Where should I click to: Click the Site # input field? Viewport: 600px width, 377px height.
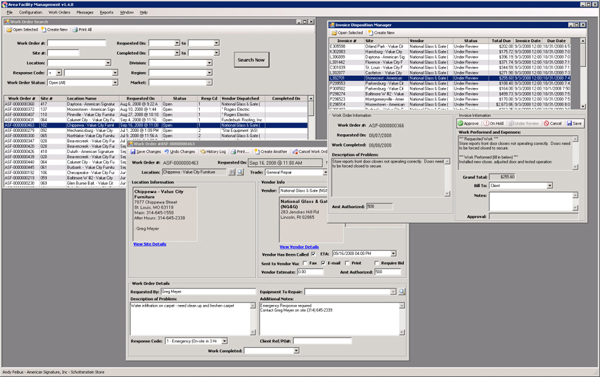(x=63, y=53)
